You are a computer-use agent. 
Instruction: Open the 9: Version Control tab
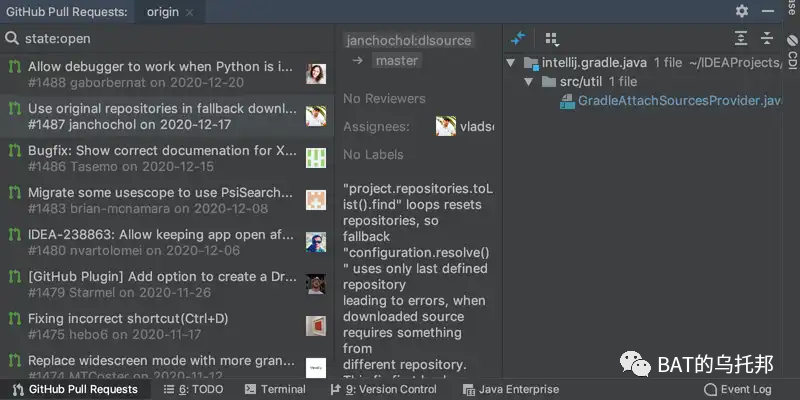pyautogui.click(x=383, y=389)
